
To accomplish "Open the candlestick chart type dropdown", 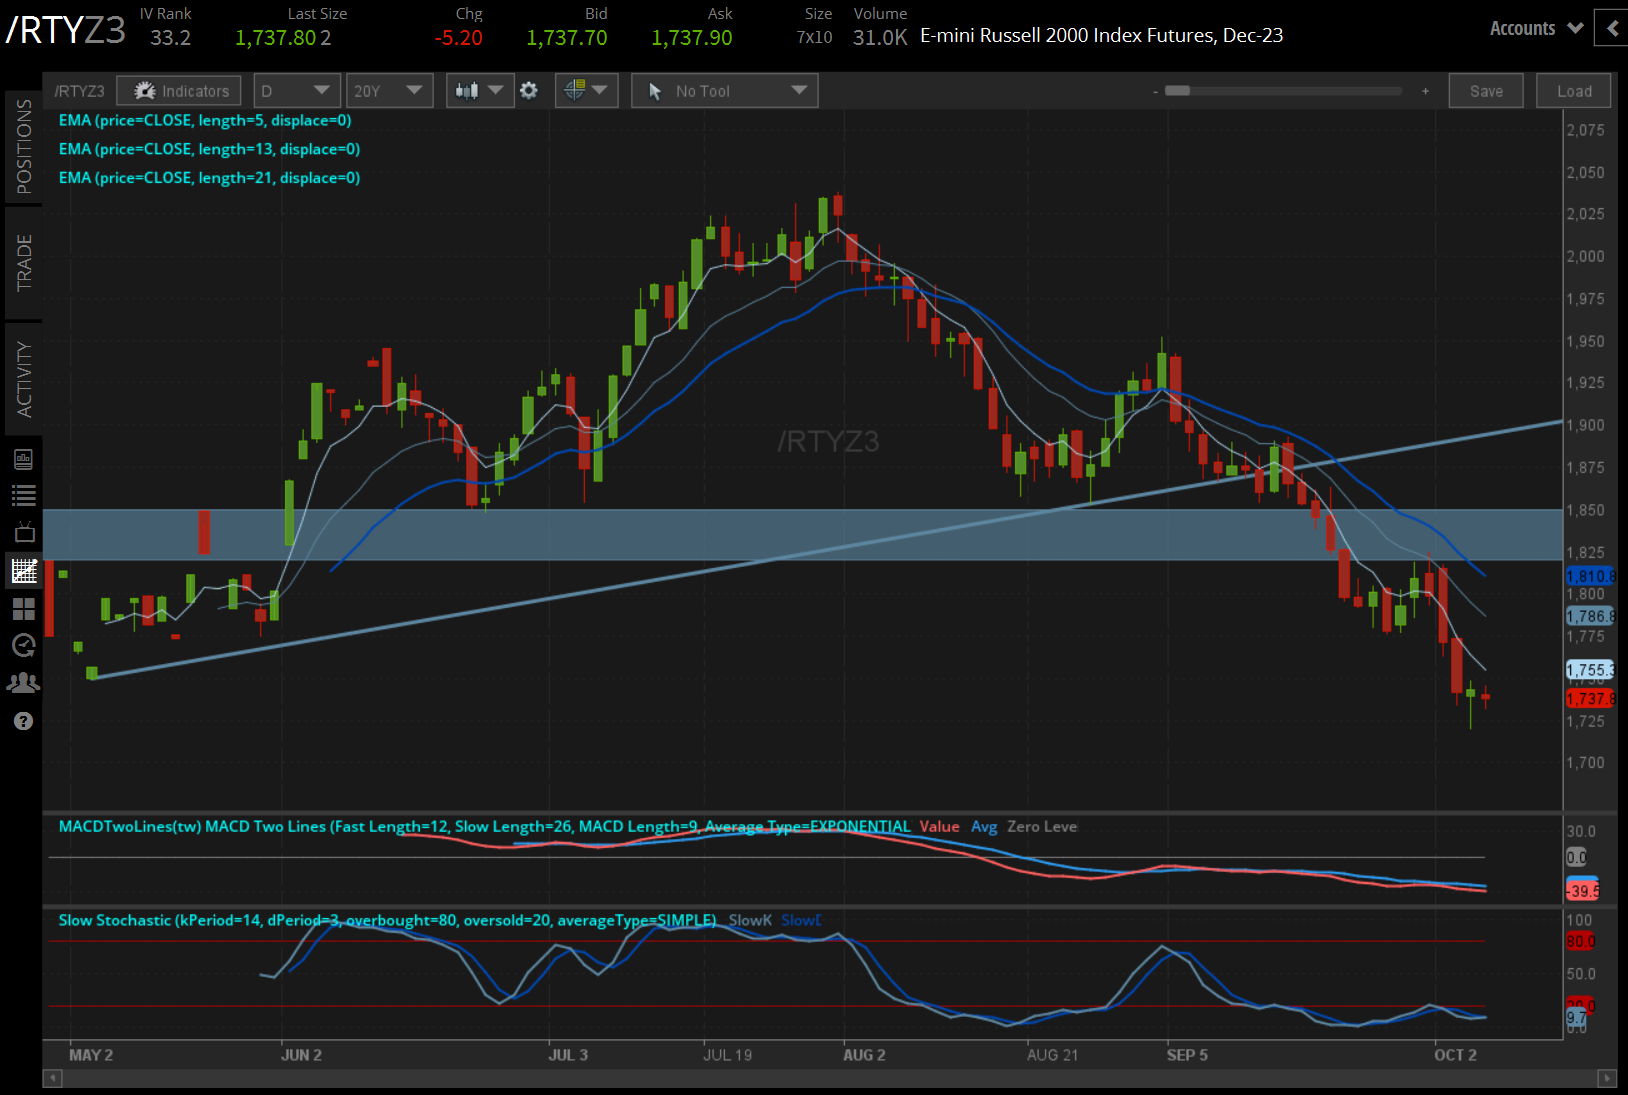I will click(480, 91).
